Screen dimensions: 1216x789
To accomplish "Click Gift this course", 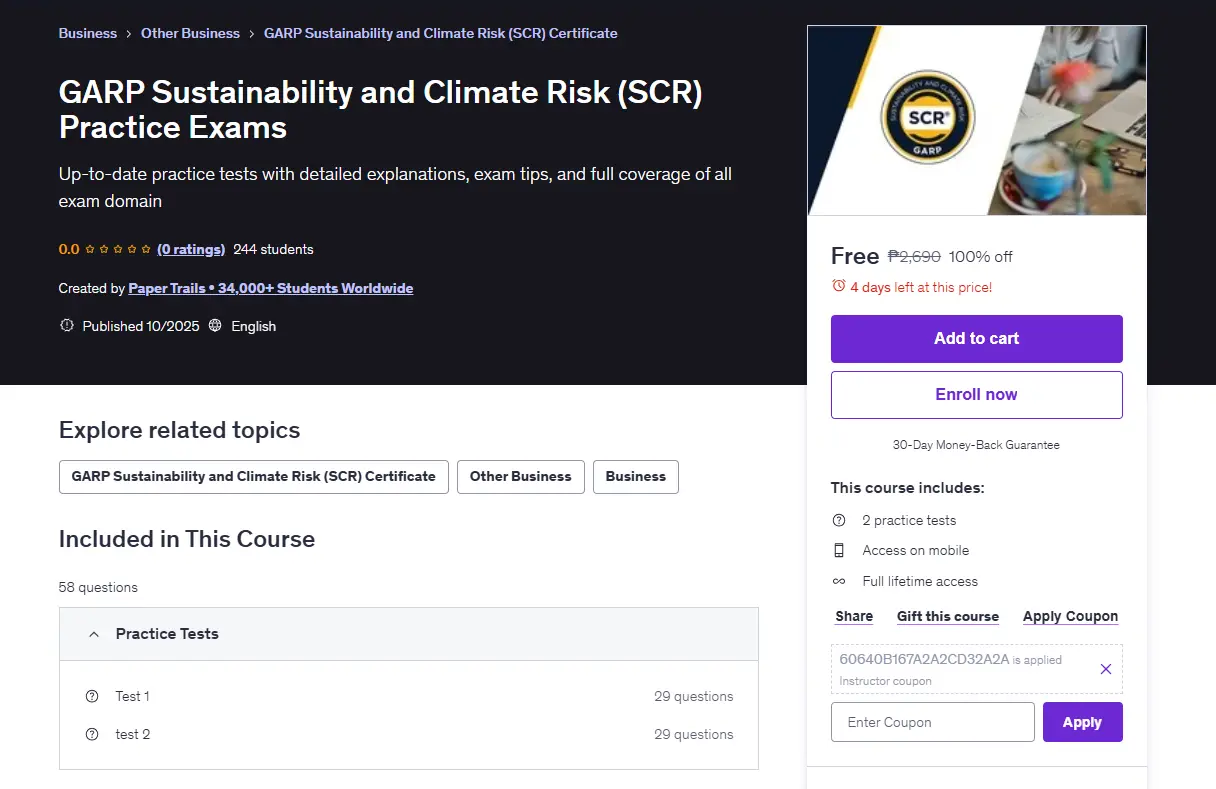I will (x=948, y=616).
